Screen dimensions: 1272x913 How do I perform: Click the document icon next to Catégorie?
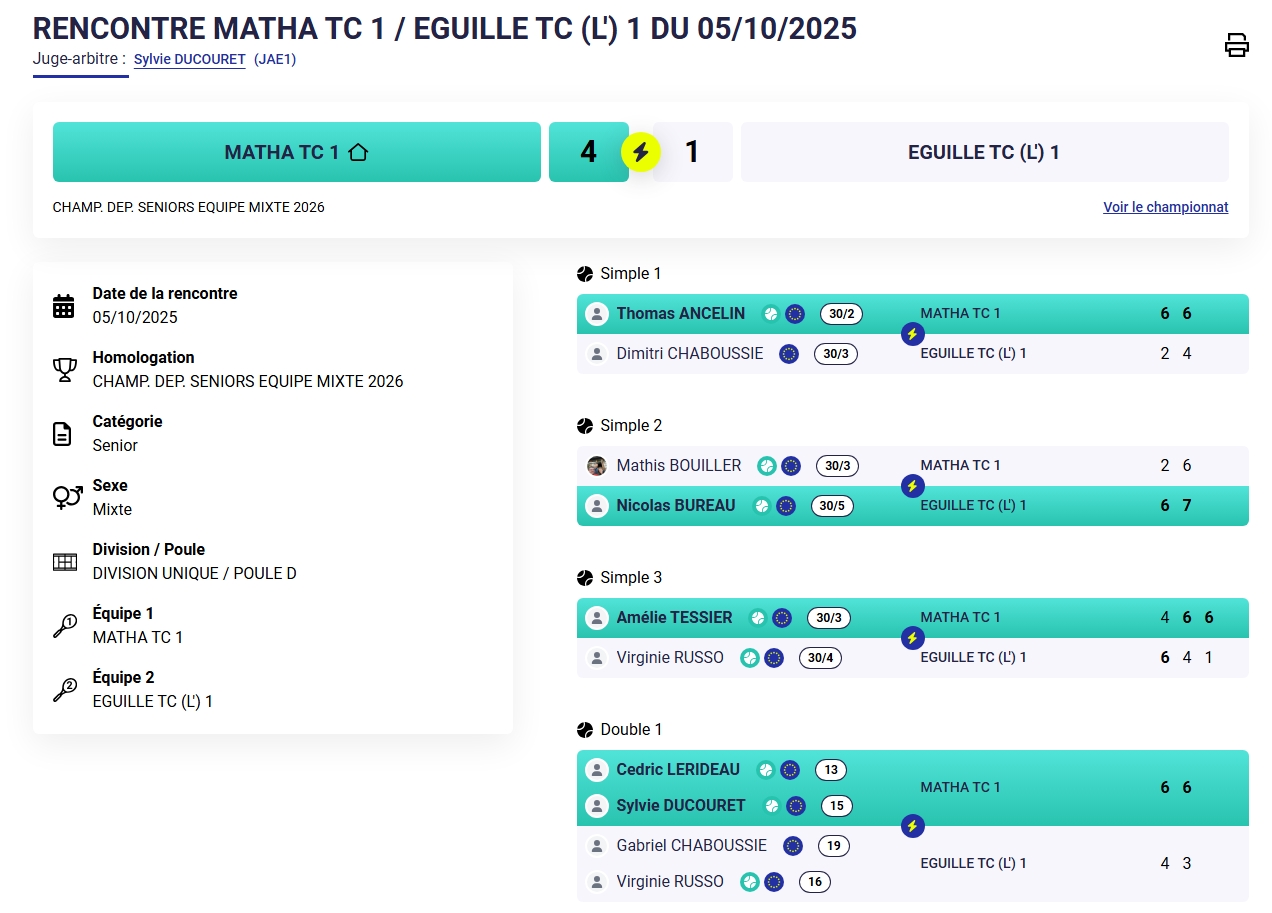coord(63,434)
